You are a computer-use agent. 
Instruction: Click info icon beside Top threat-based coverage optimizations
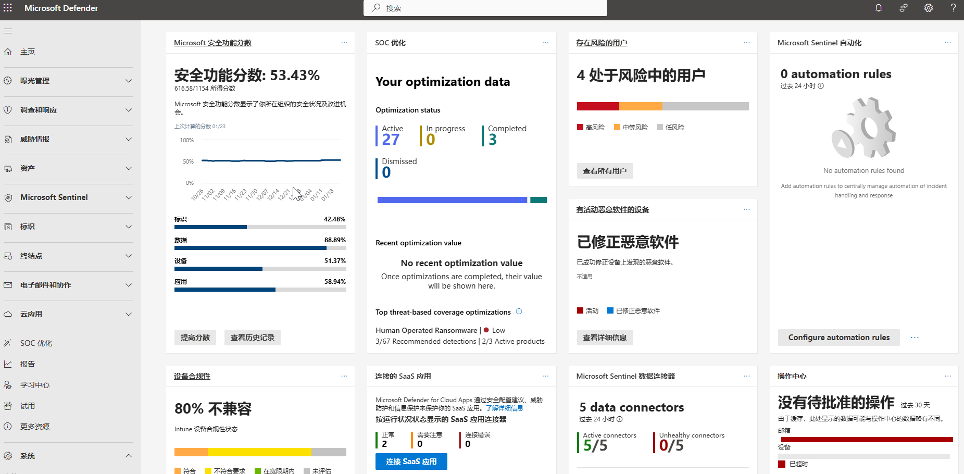click(x=519, y=312)
